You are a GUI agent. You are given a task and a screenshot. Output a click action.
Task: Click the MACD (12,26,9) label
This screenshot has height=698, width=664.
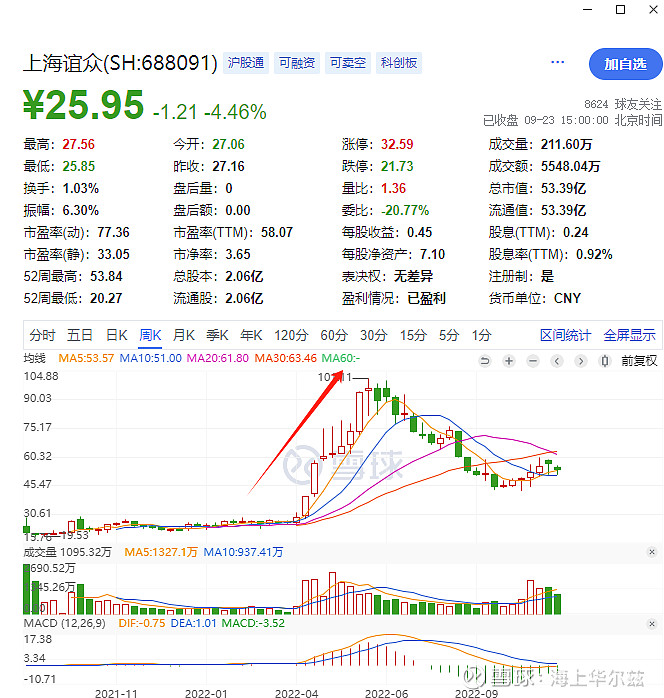point(65,623)
